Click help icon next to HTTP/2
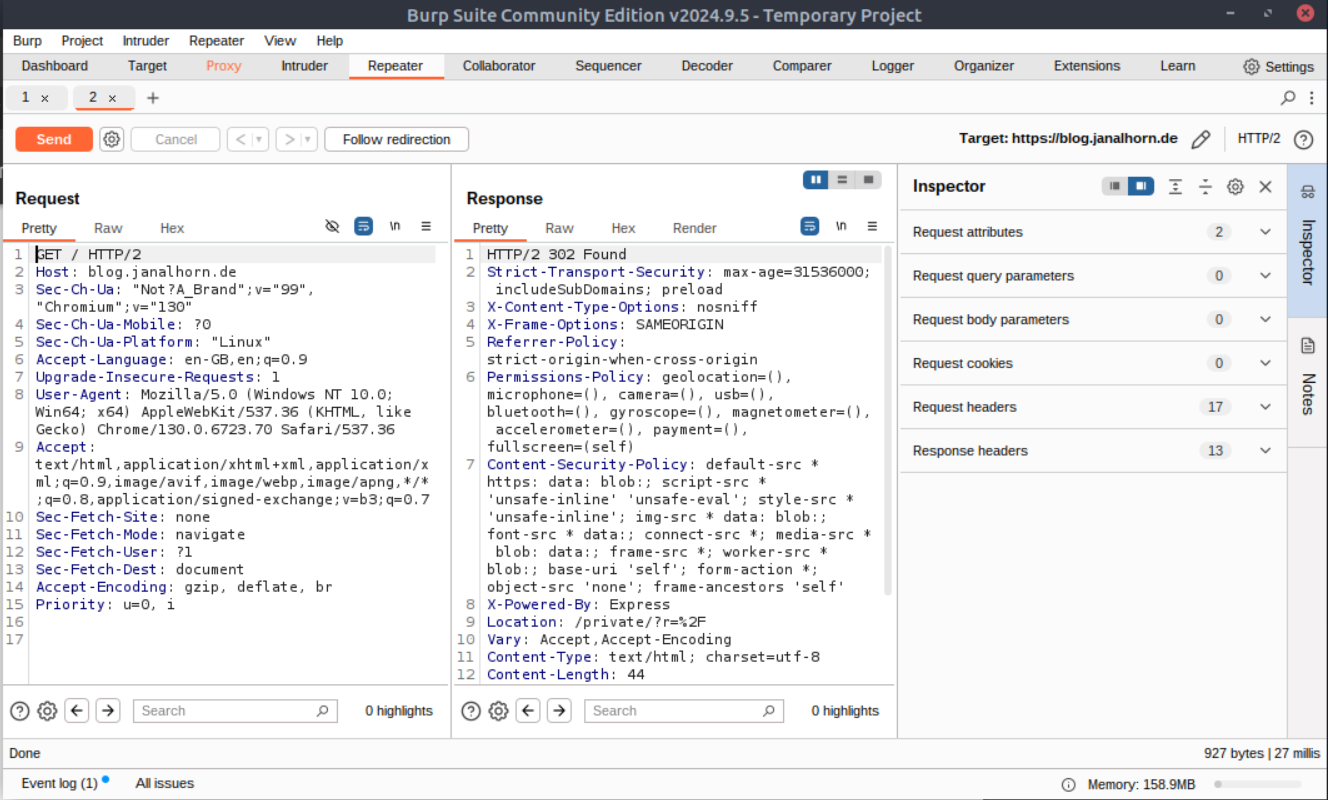 (x=1303, y=140)
